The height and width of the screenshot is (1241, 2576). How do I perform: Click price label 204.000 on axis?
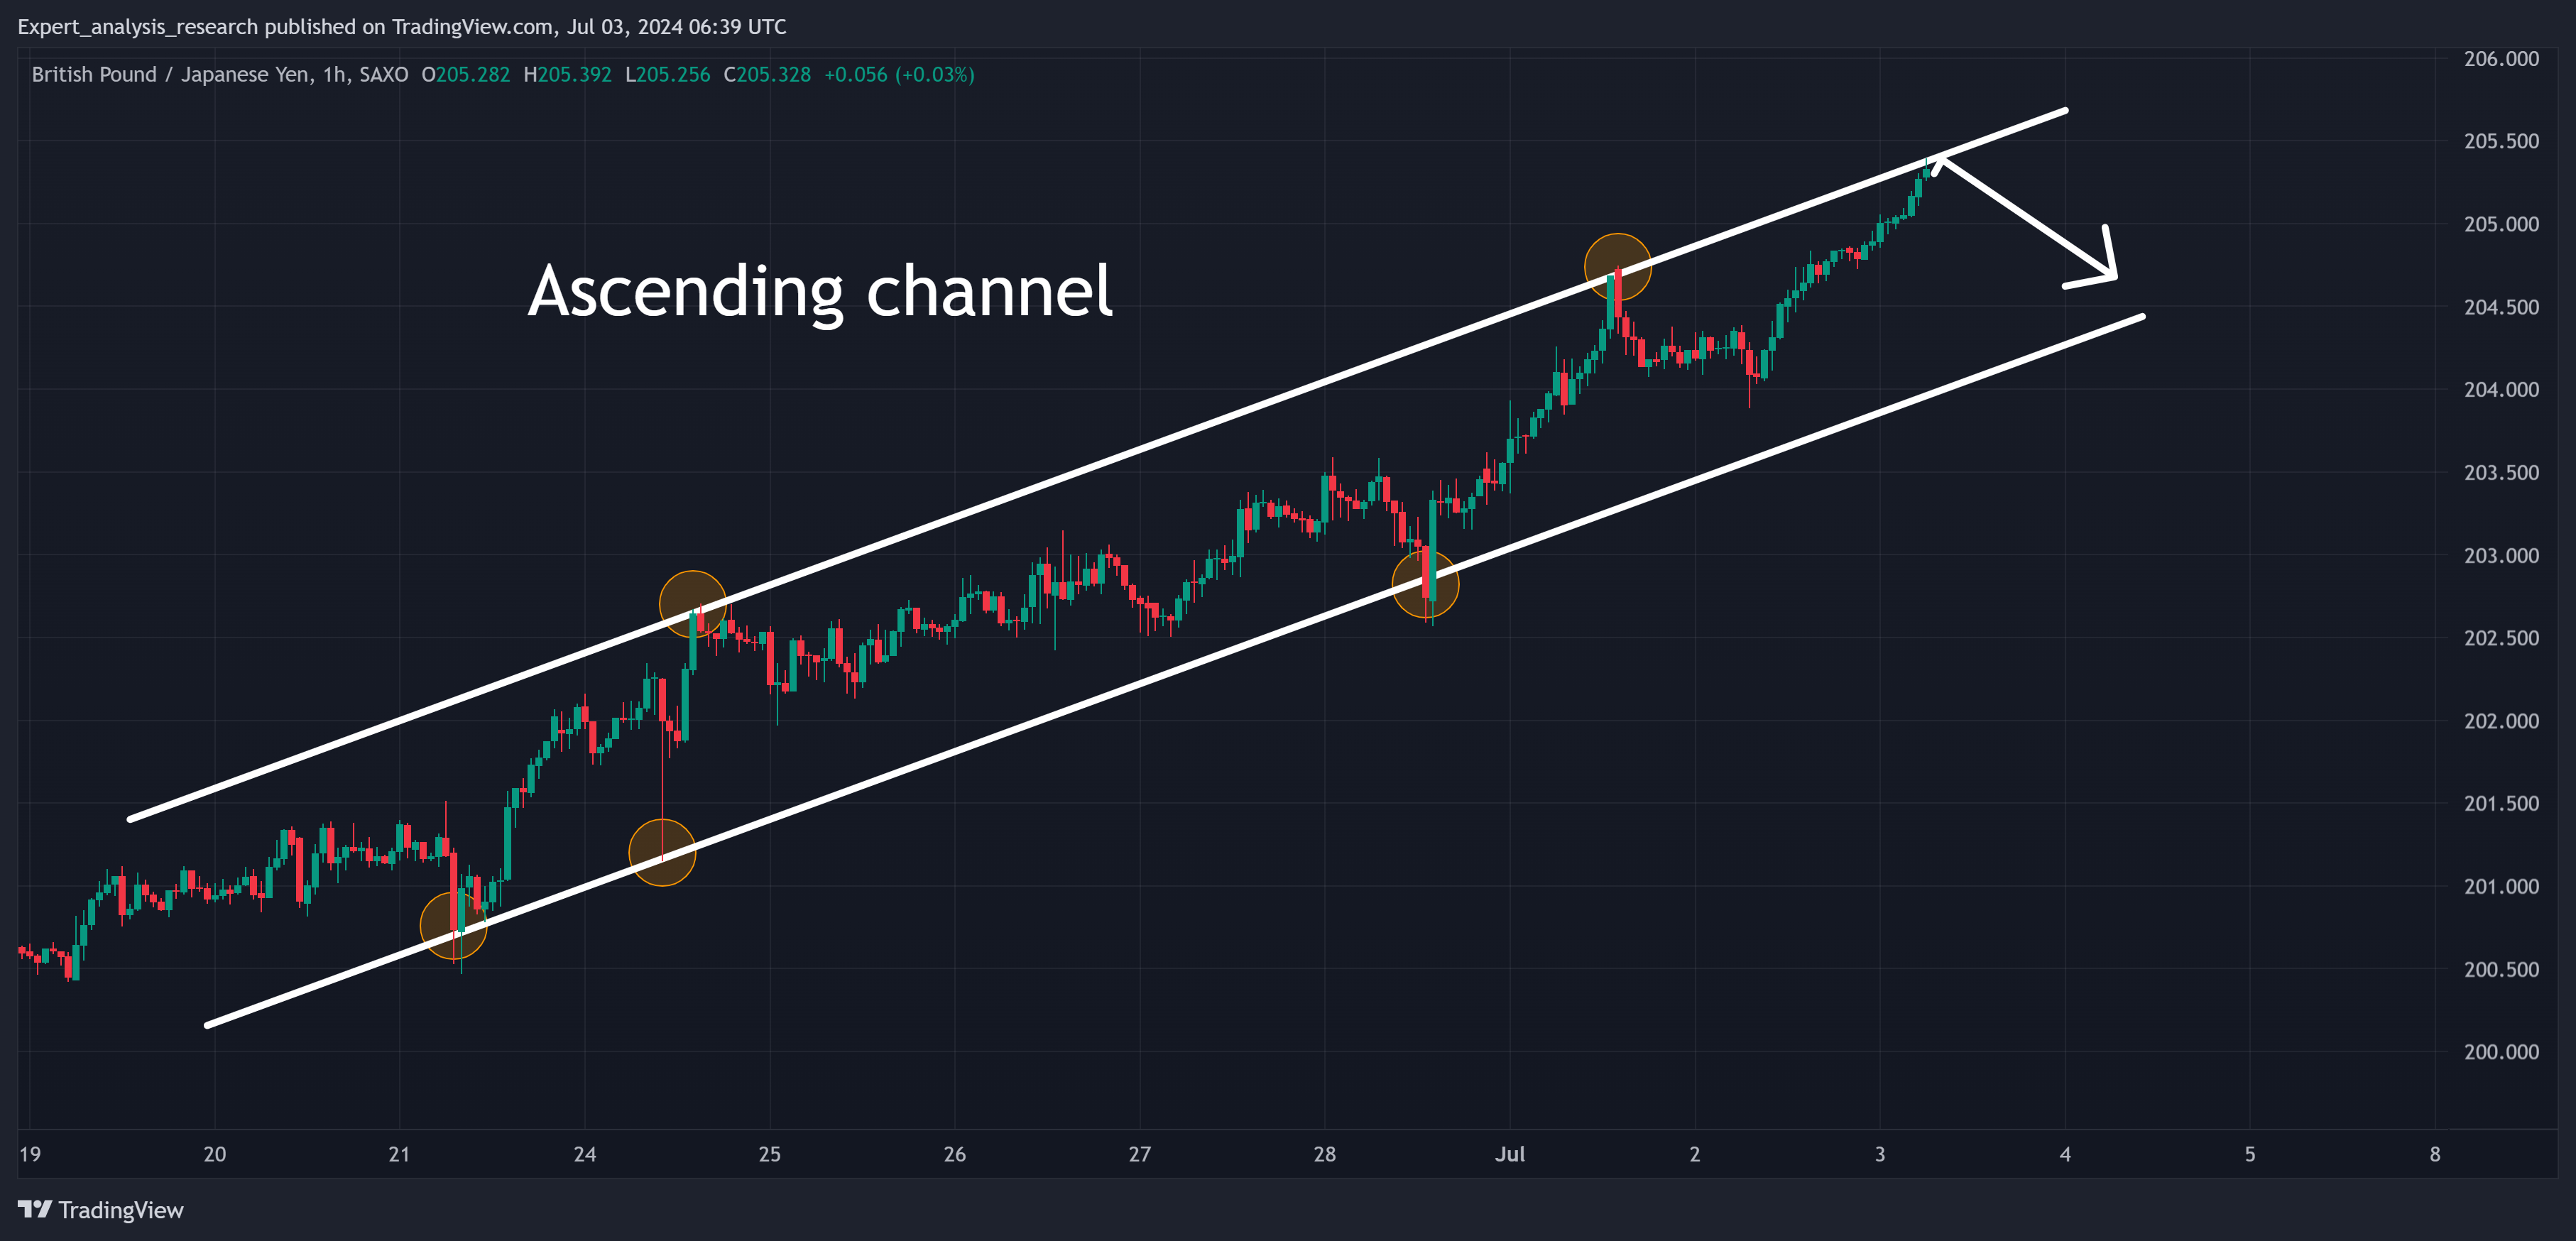(2501, 390)
